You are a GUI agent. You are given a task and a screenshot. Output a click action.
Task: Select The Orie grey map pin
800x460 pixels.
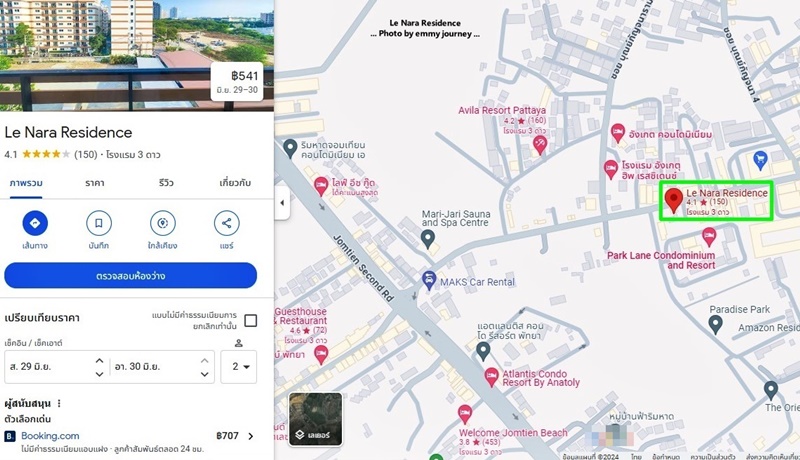(x=770, y=390)
